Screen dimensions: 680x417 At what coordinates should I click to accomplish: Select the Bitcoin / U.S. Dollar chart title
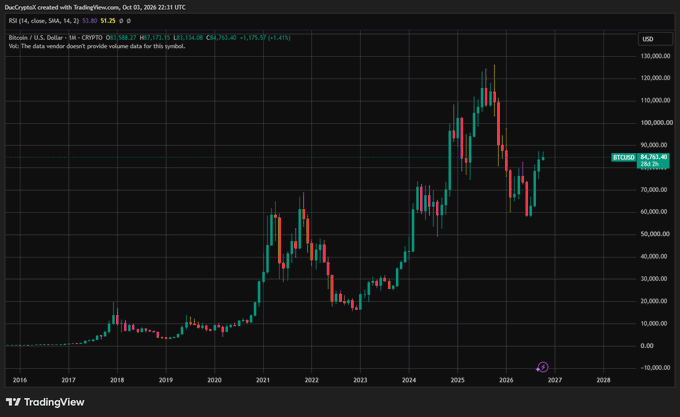coord(56,38)
